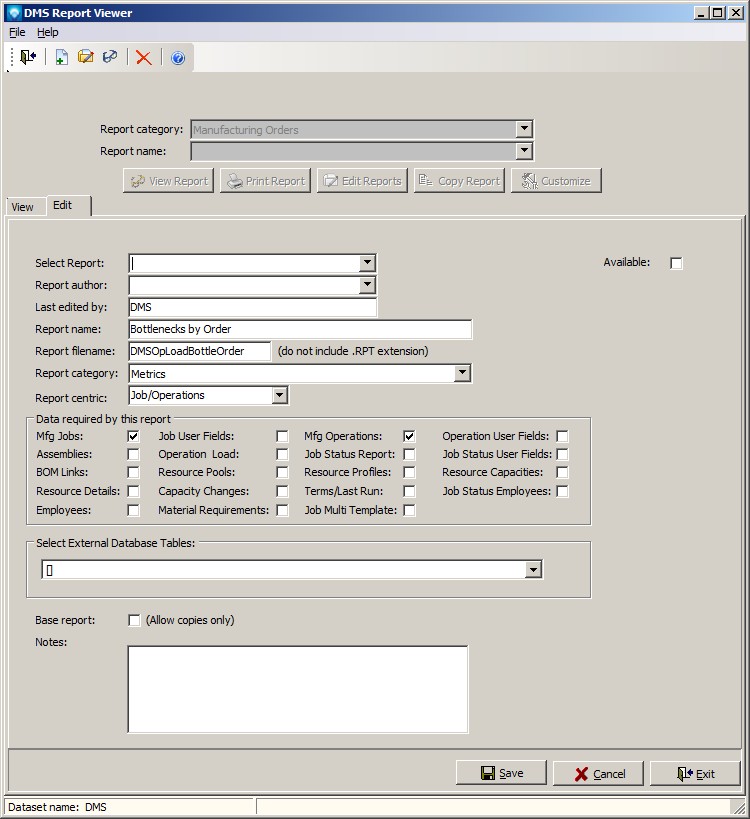Enable the Available checkbox
This screenshot has width=750, height=819.
click(x=676, y=263)
